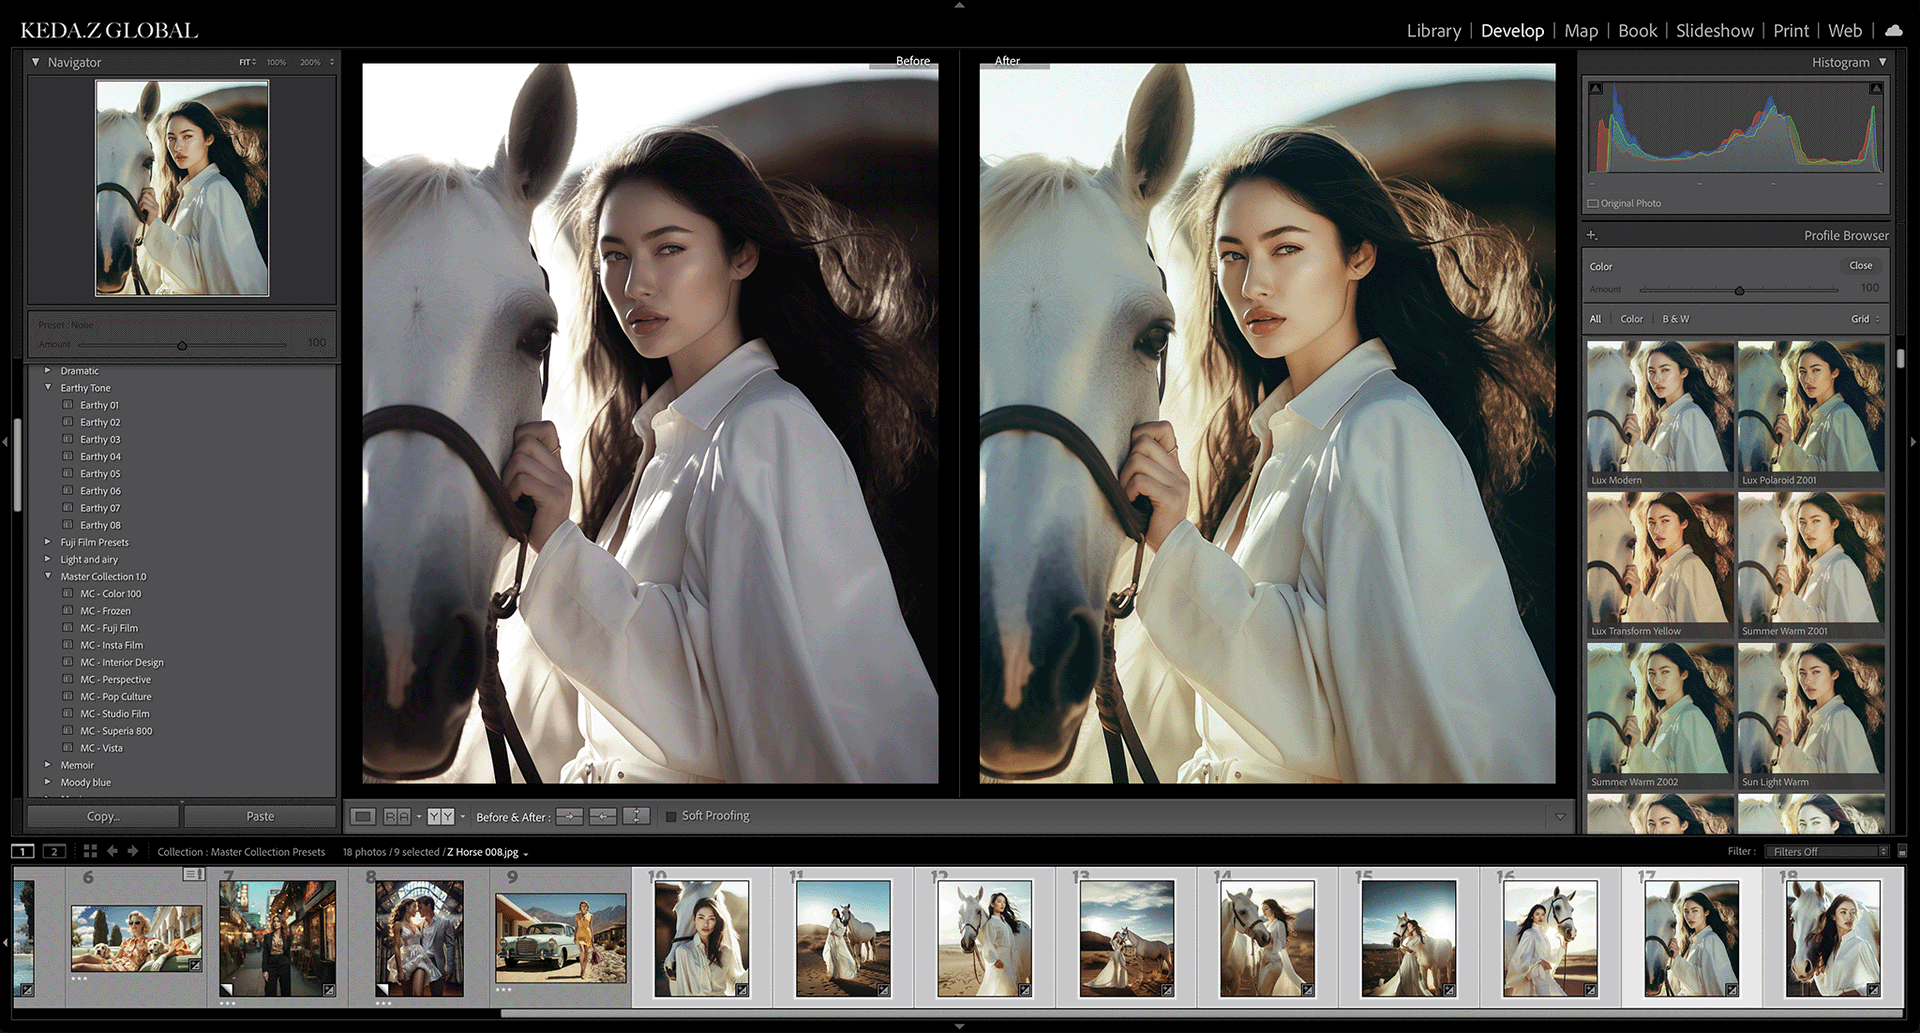The height and width of the screenshot is (1033, 1920).
Task: Open the Library module
Action: click(1433, 31)
